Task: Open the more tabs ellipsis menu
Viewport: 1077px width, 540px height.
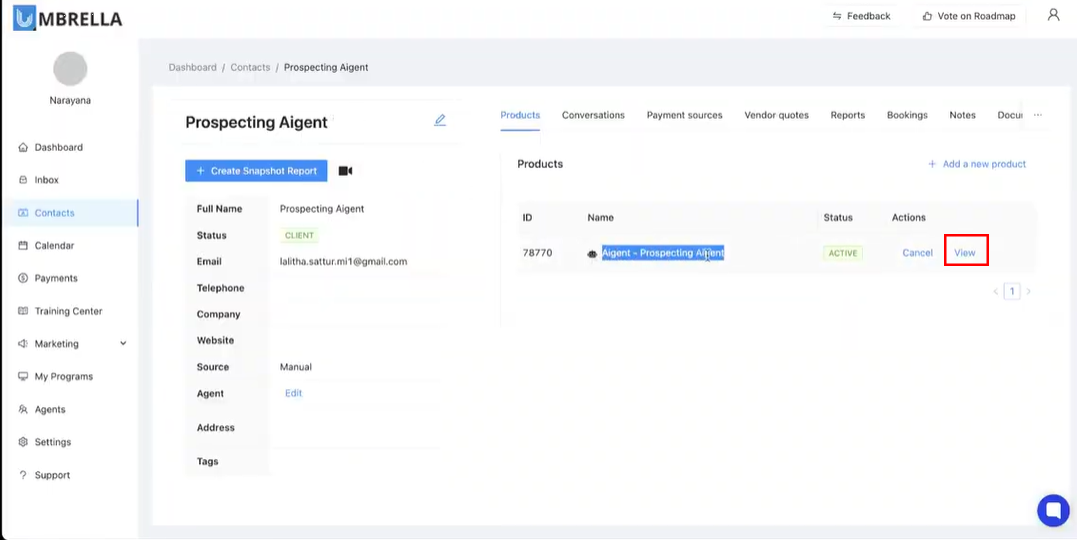Action: point(1037,115)
